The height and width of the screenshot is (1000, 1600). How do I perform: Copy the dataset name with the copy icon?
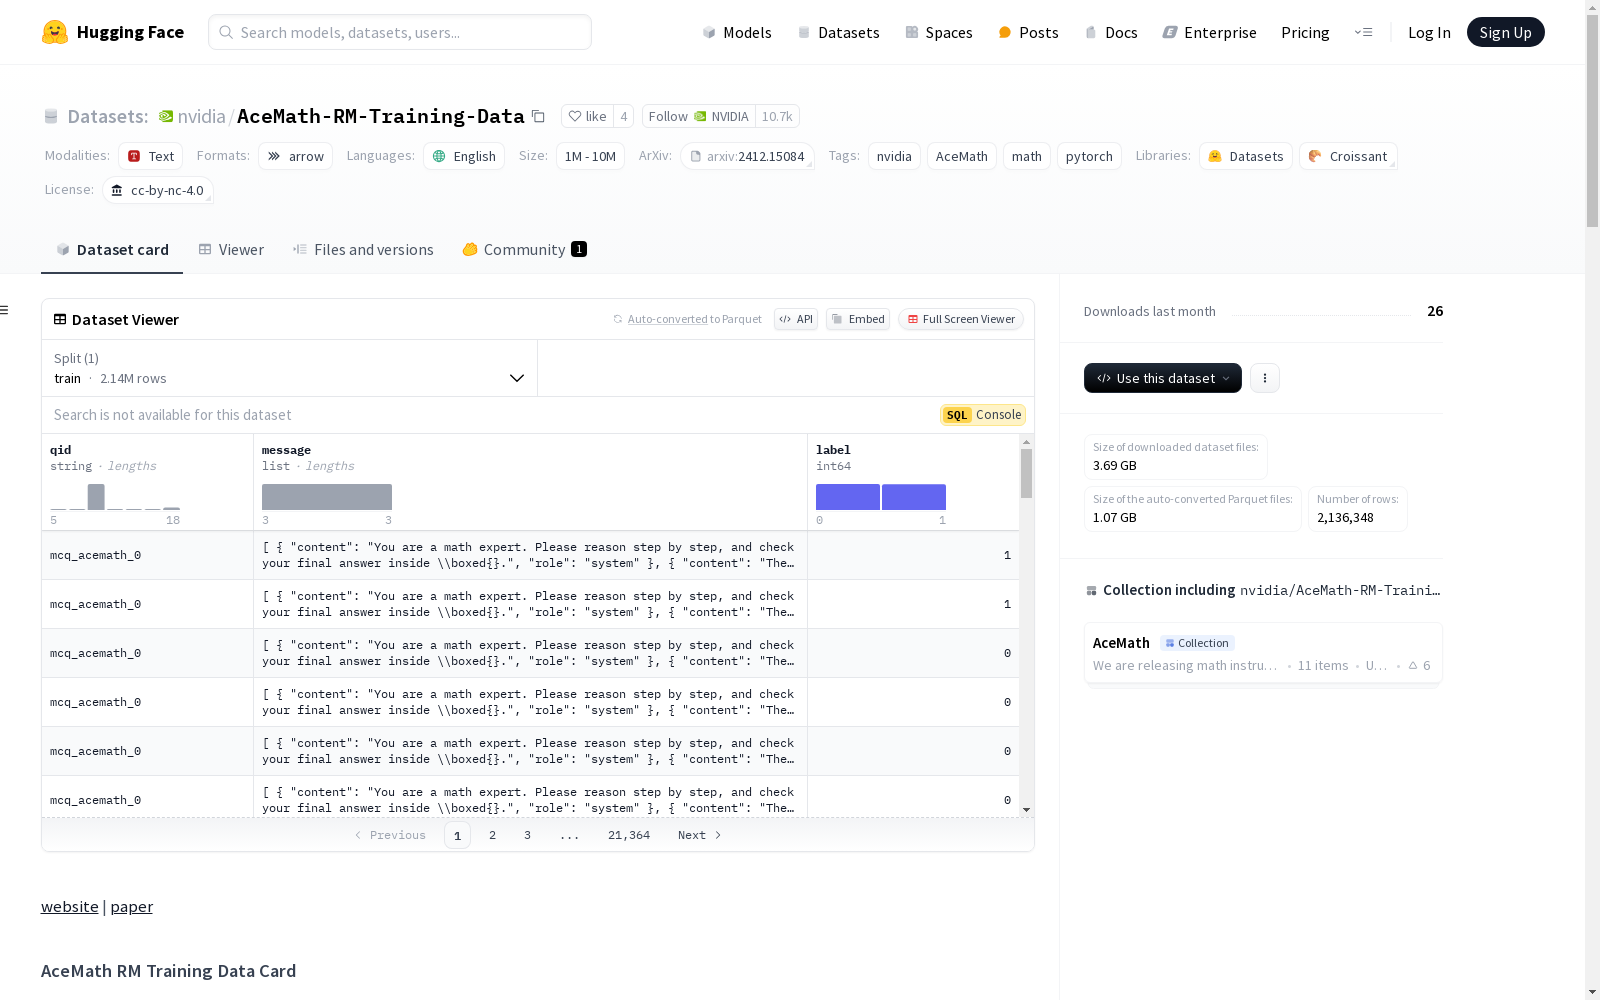point(538,116)
